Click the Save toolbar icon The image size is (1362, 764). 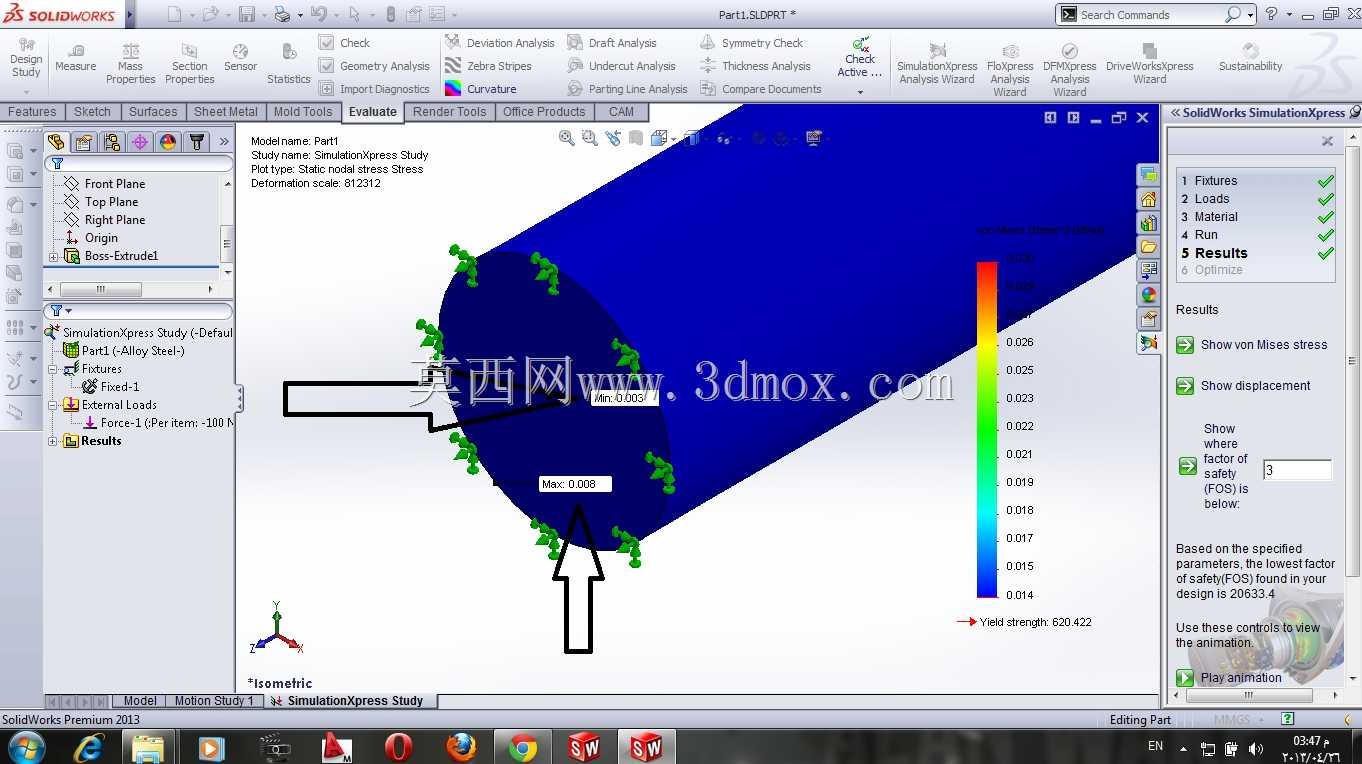coord(246,14)
